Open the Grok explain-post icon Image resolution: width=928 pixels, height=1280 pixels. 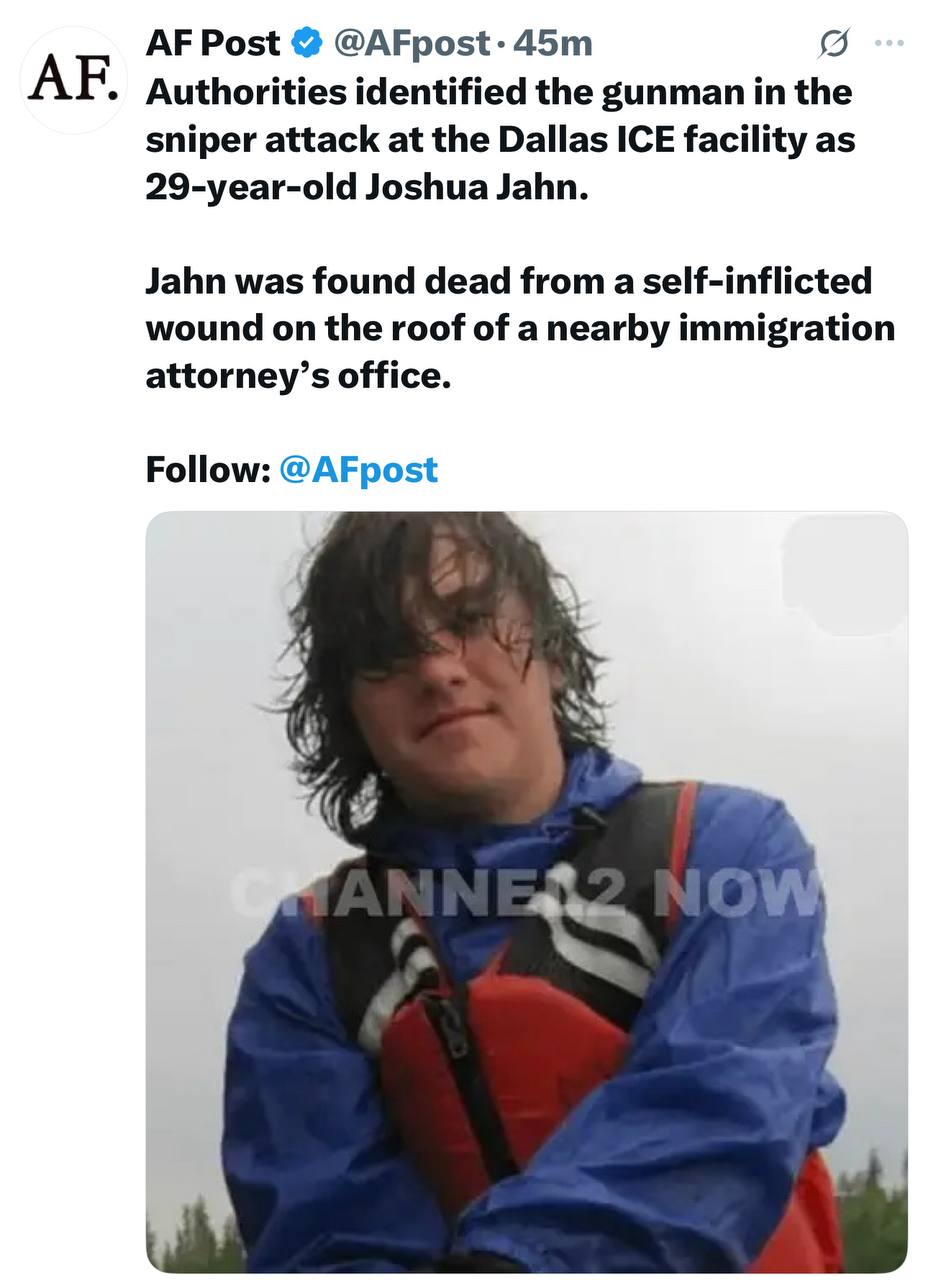click(x=834, y=43)
